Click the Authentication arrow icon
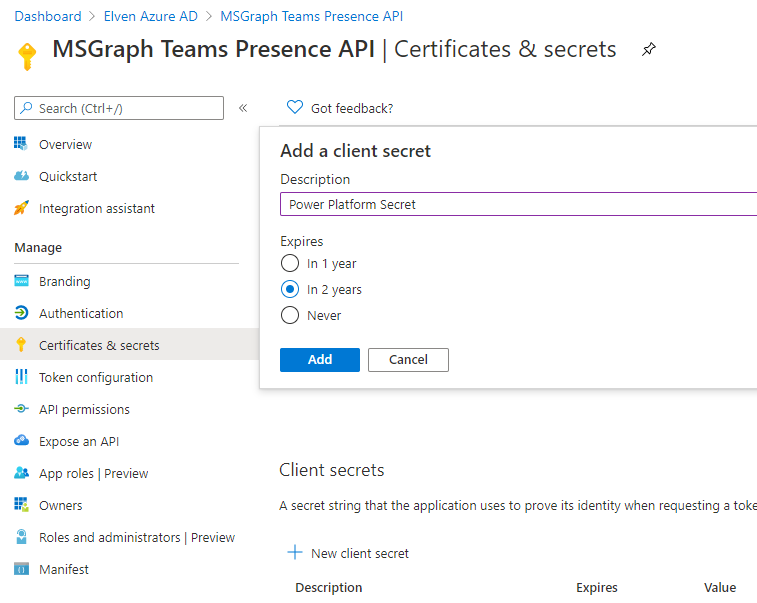This screenshot has height=603, width=757. point(21,313)
